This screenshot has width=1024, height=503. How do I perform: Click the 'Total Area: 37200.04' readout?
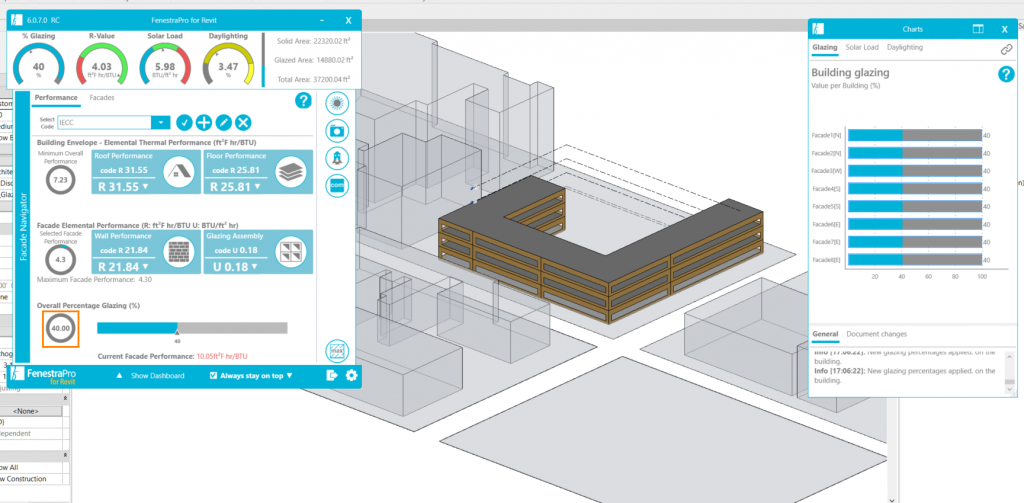point(315,78)
